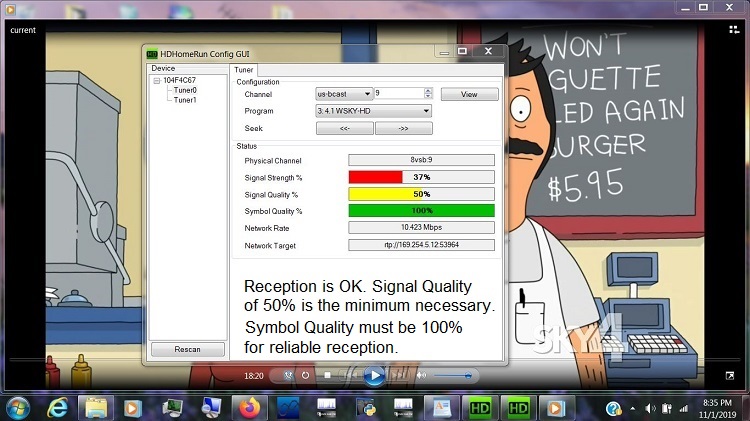
Task: Open the Windows Start menu
Action: (x=18, y=408)
